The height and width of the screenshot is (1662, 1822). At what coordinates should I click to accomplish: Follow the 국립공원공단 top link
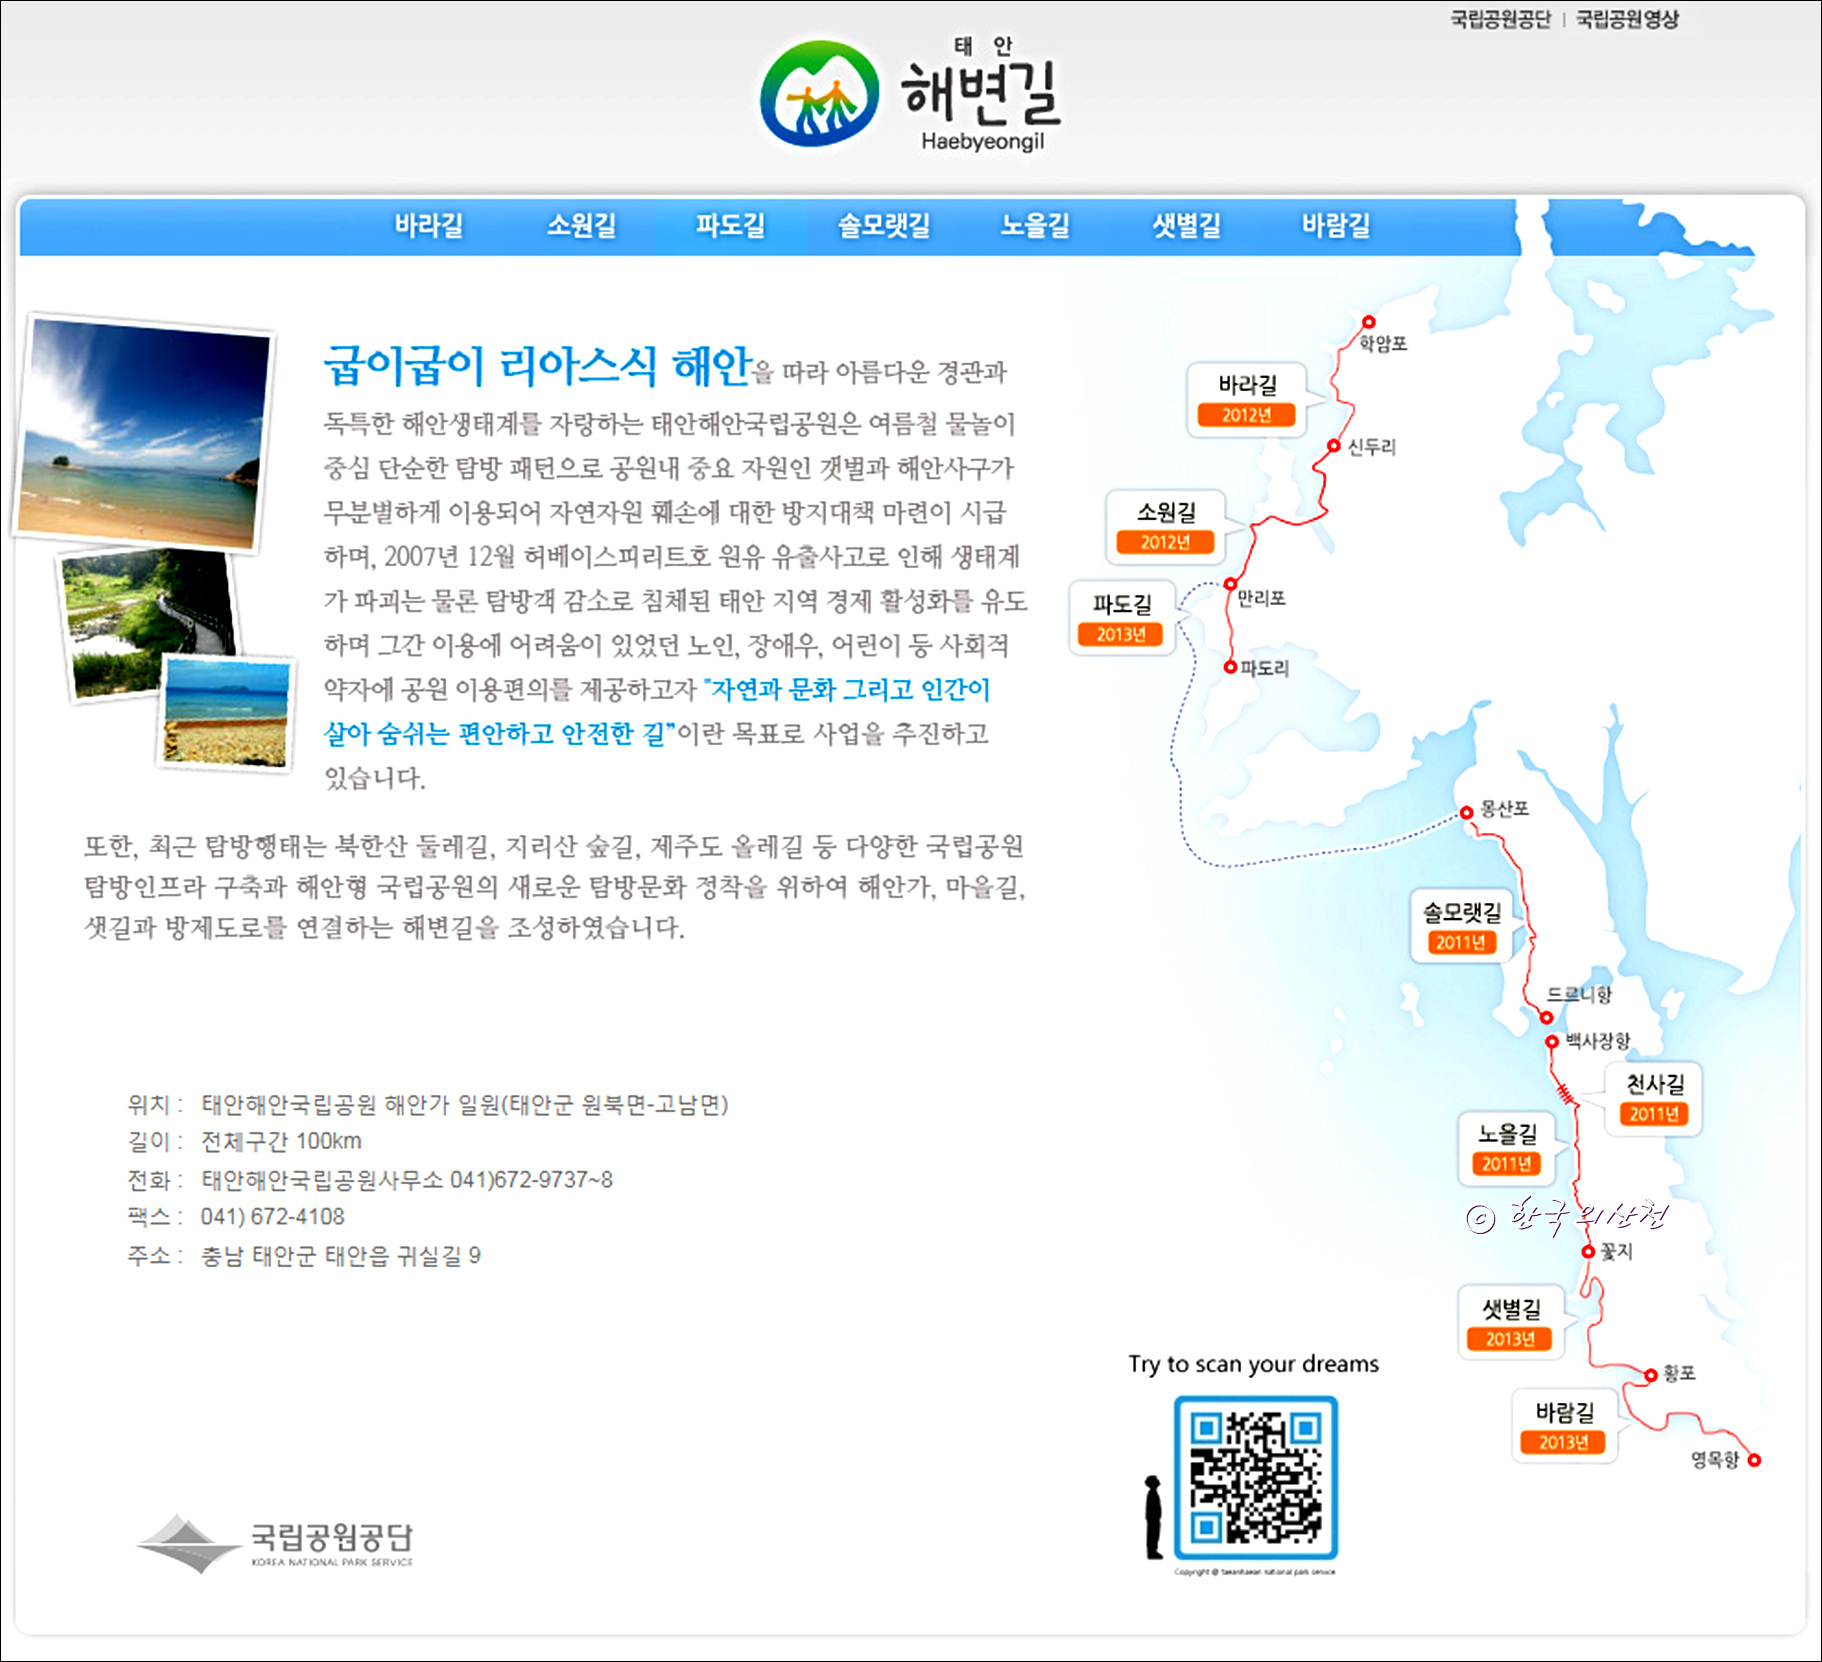point(1500,19)
